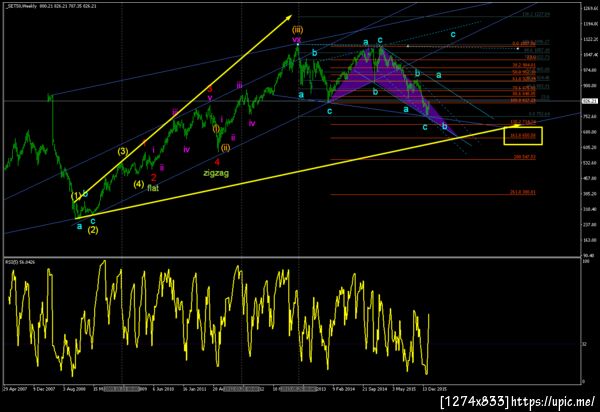The height and width of the screenshot is (412, 600).
Task: Select the green 'flat' wave label
Action: pos(153,188)
